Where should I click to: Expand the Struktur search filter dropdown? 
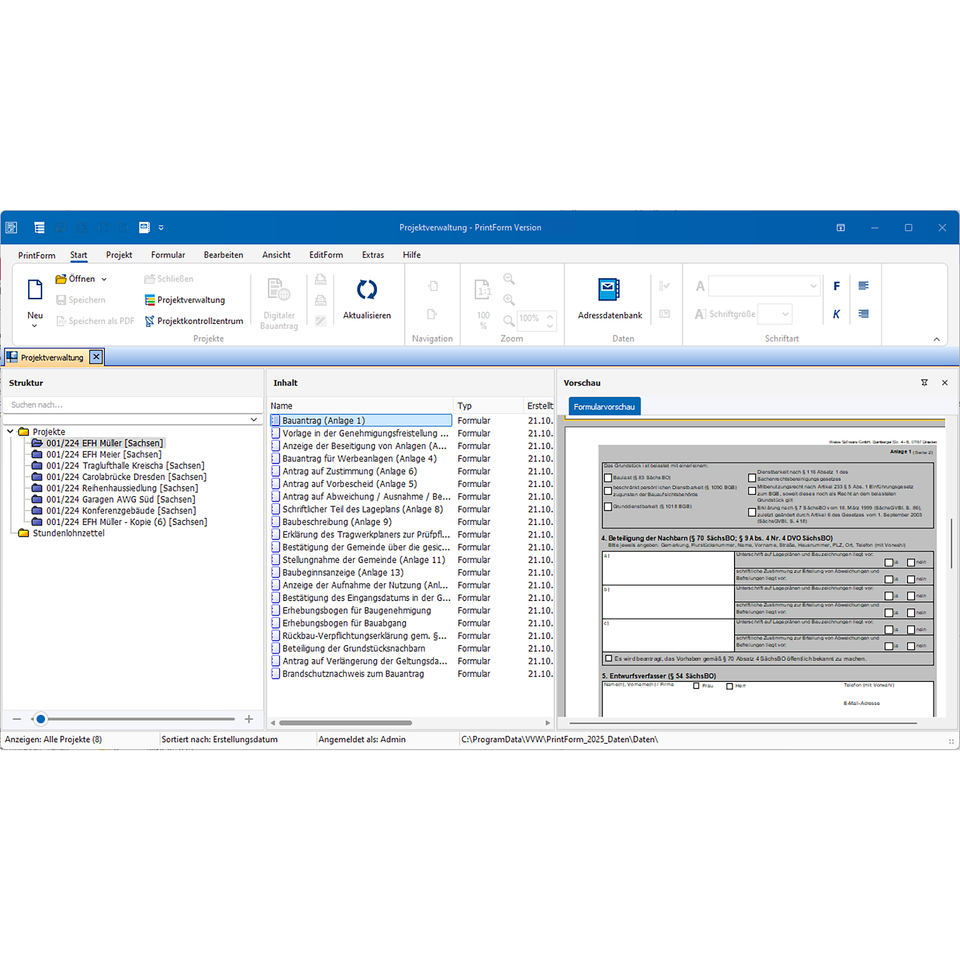pos(253,419)
